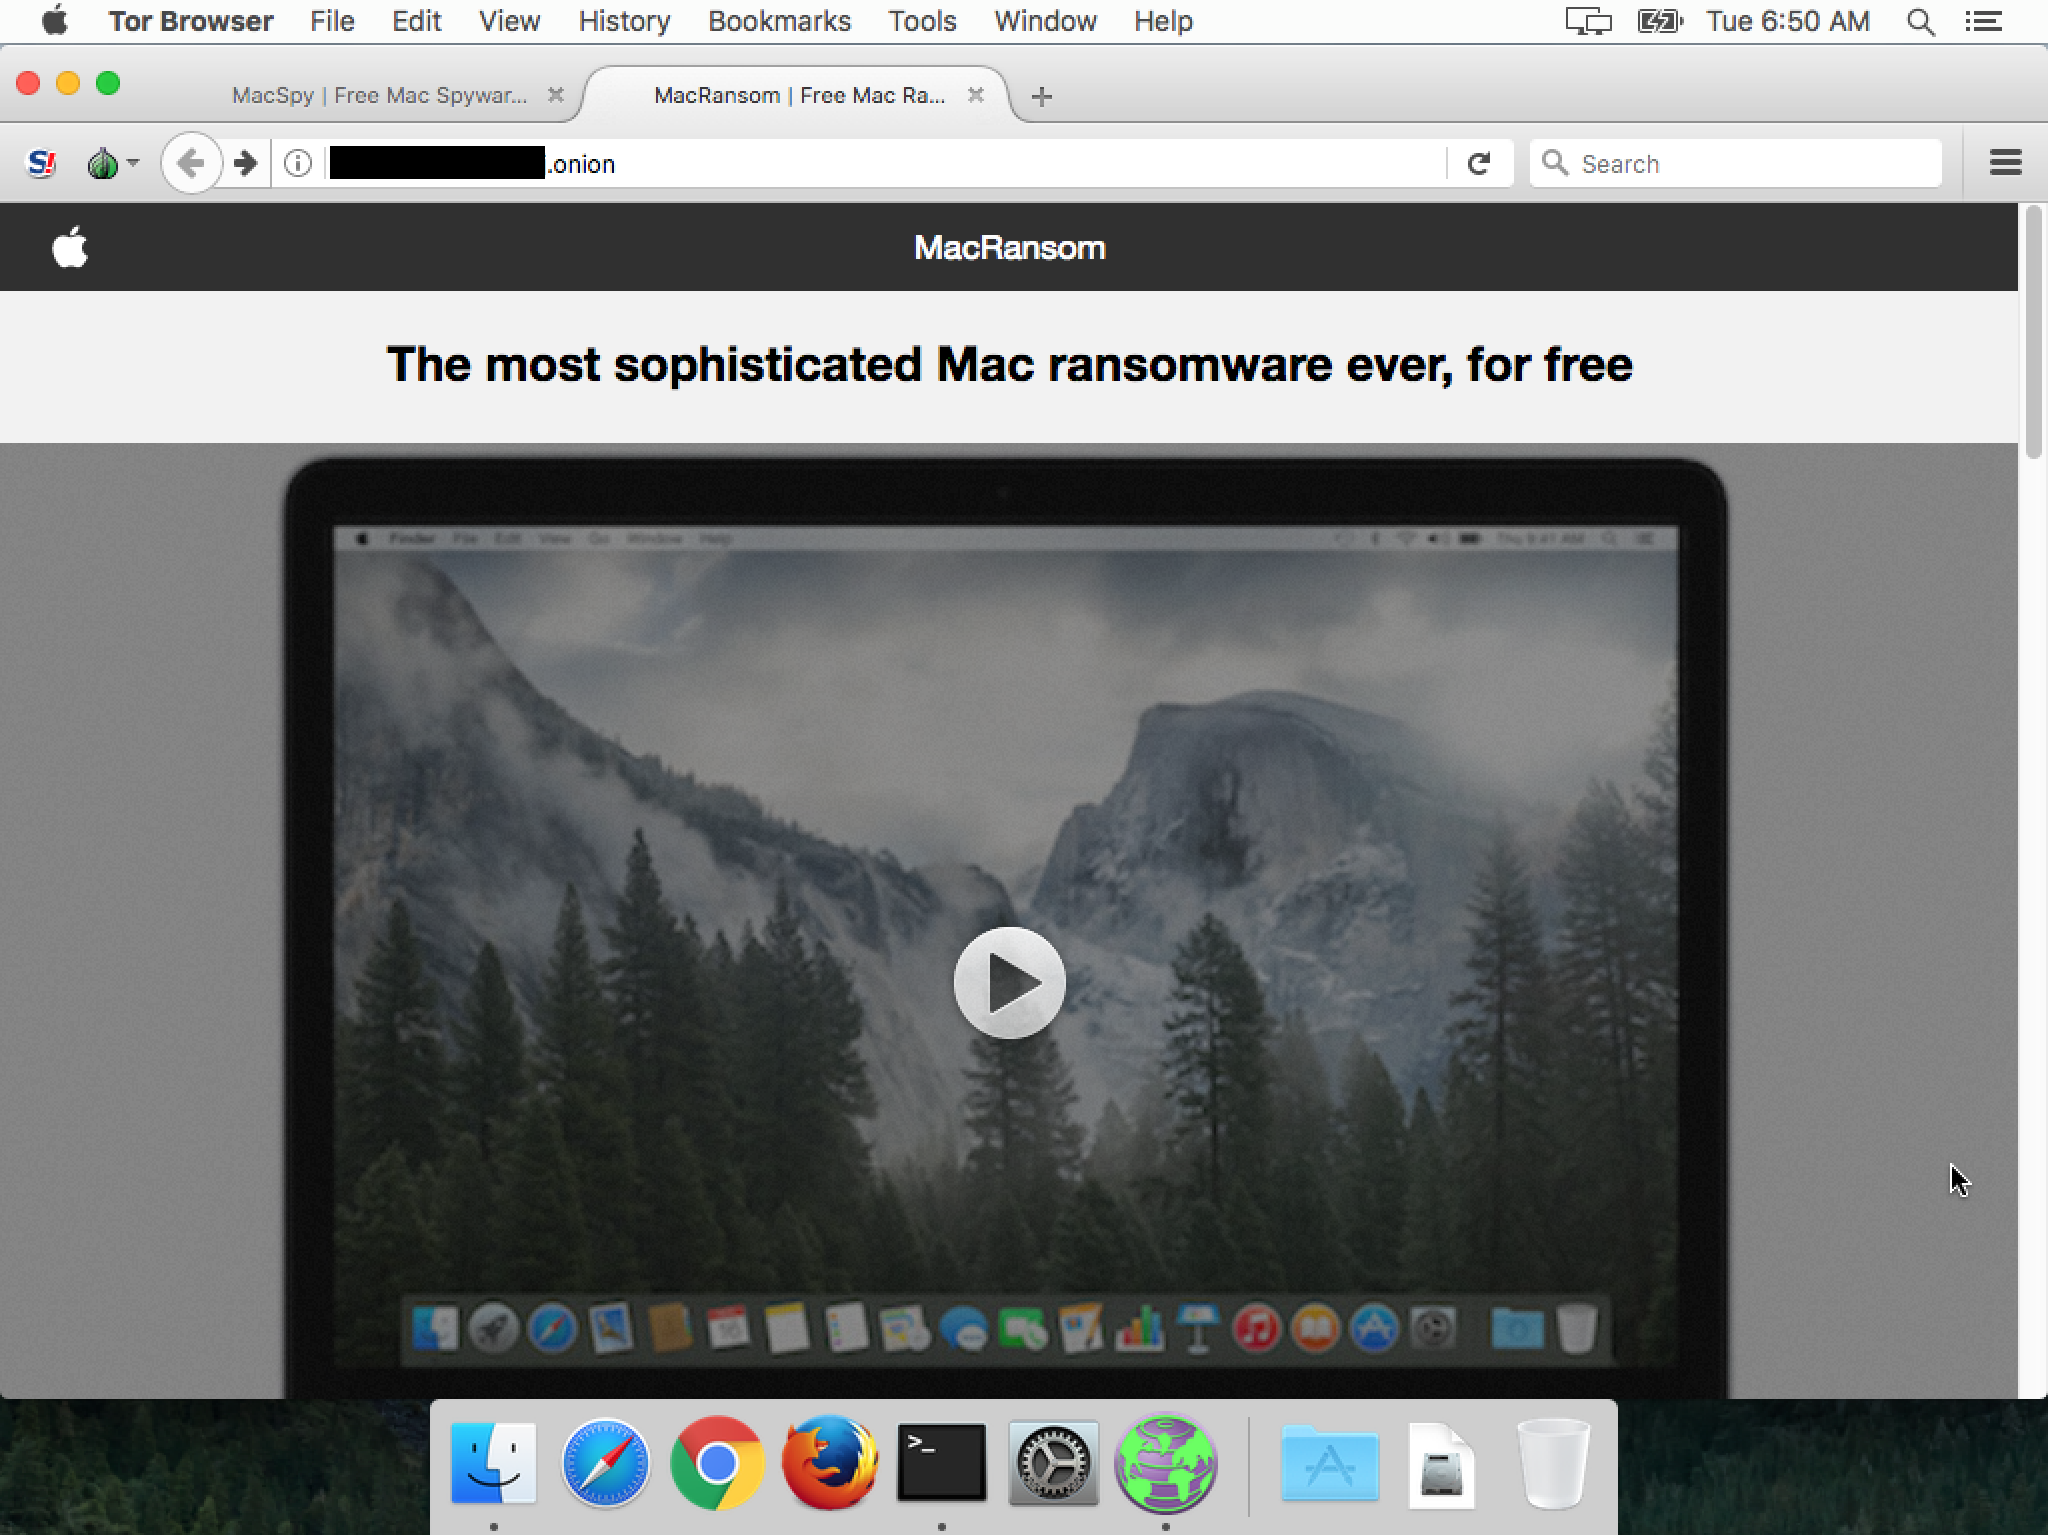The height and width of the screenshot is (1535, 2048).
Task: Launch Safari from the Dock
Action: tap(605, 1463)
